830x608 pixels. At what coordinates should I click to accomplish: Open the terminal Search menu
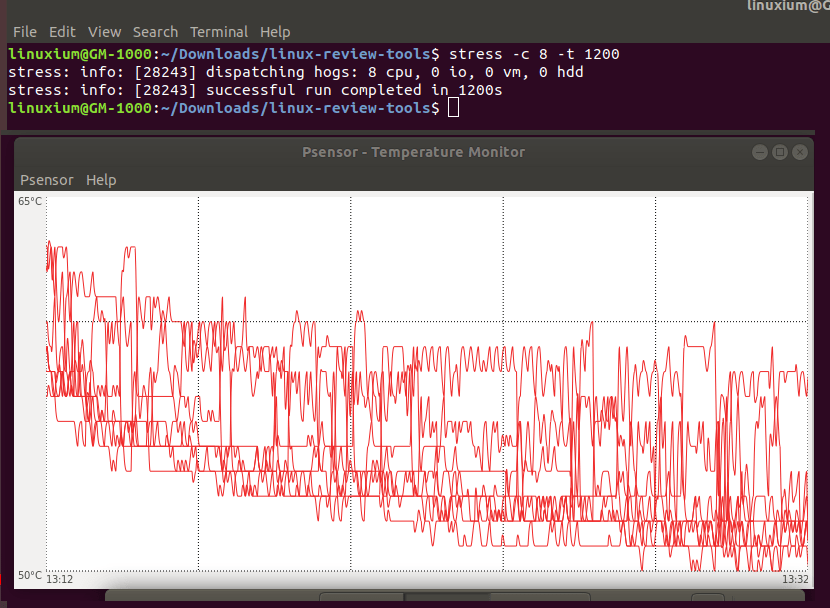coord(155,32)
